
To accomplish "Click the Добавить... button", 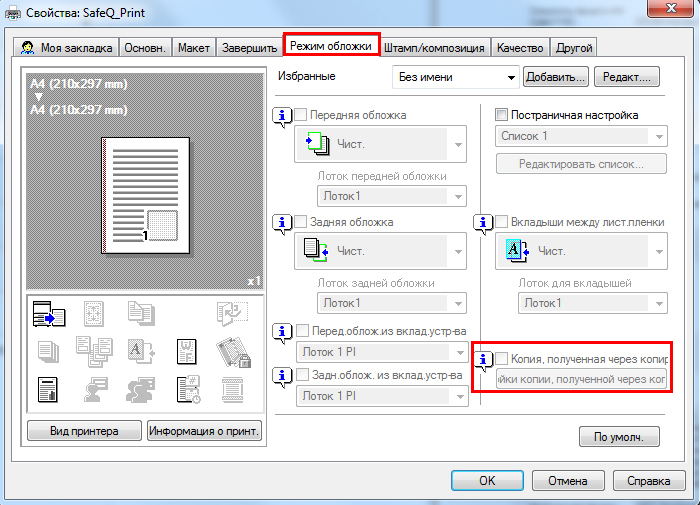I will pyautogui.click(x=556, y=77).
